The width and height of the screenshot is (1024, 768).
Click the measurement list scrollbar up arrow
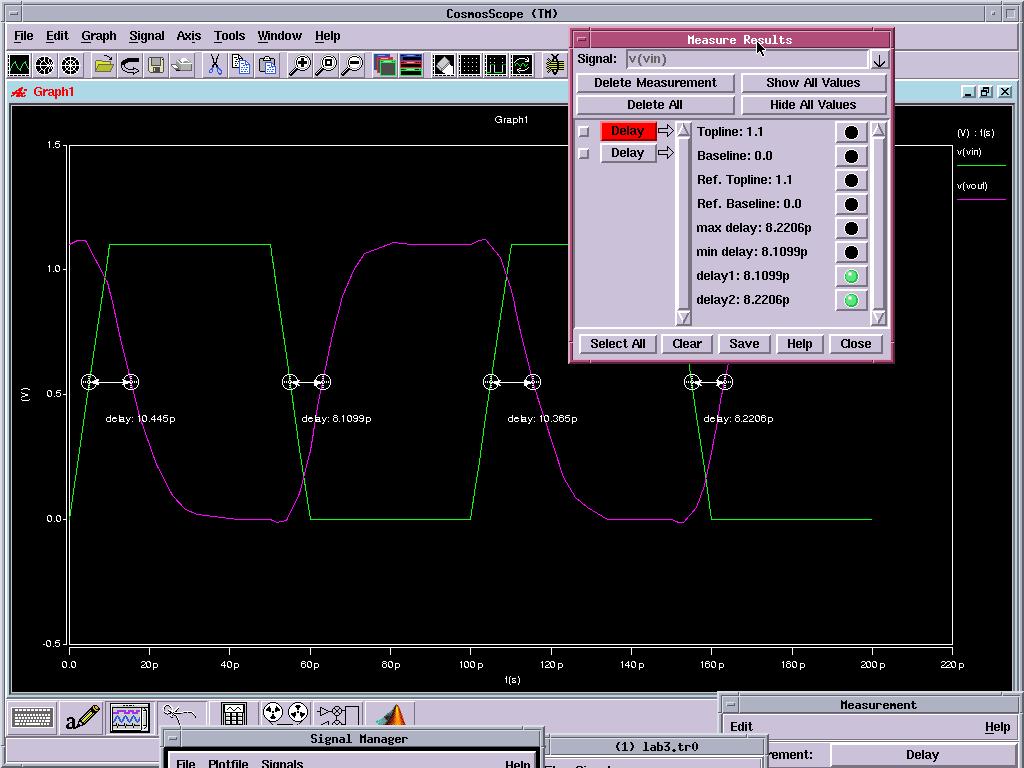[x=683, y=130]
